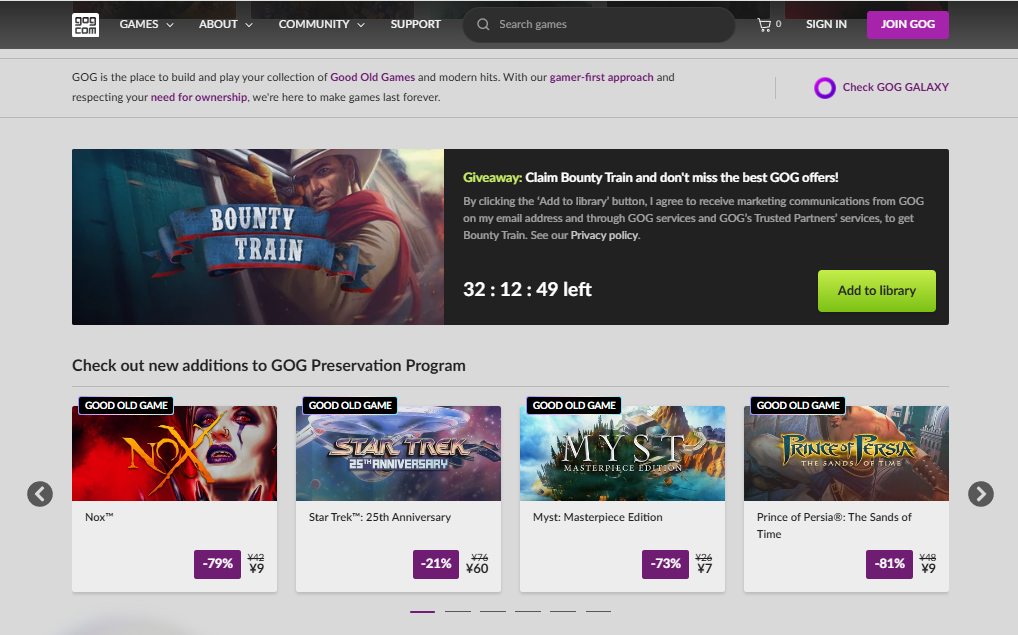Focus the Search games field

click(599, 25)
